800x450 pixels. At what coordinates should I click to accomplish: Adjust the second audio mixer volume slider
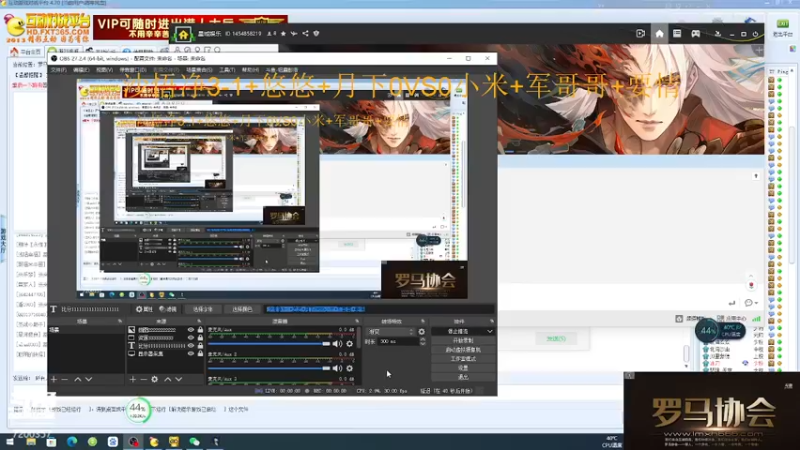(269, 368)
